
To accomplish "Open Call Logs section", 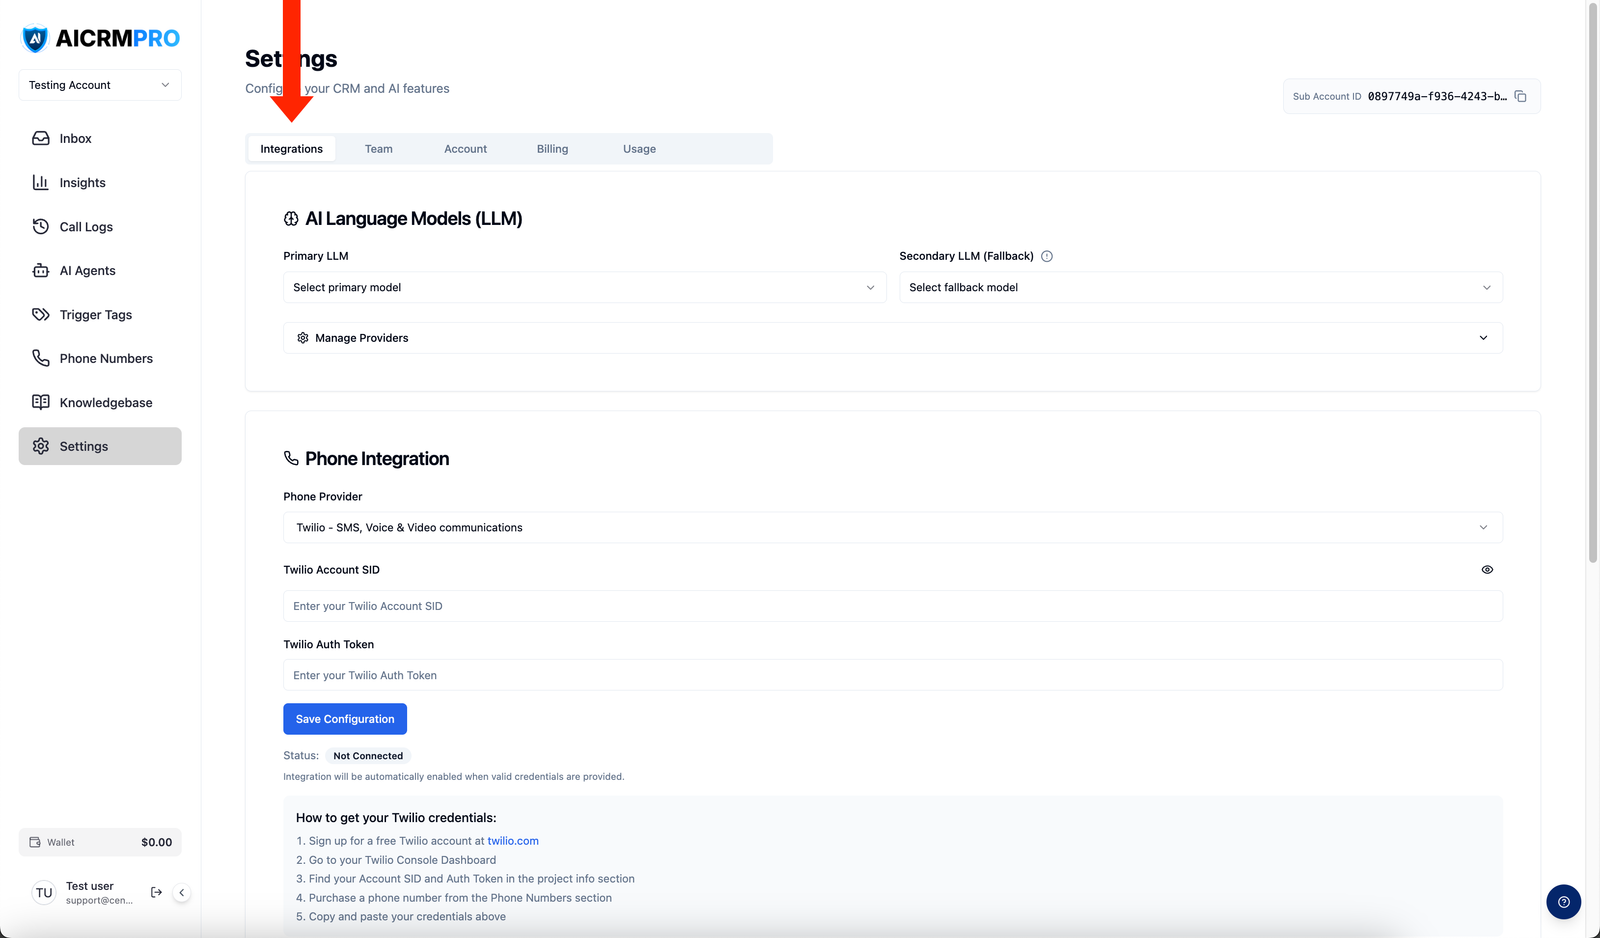I will pyautogui.click(x=100, y=226).
